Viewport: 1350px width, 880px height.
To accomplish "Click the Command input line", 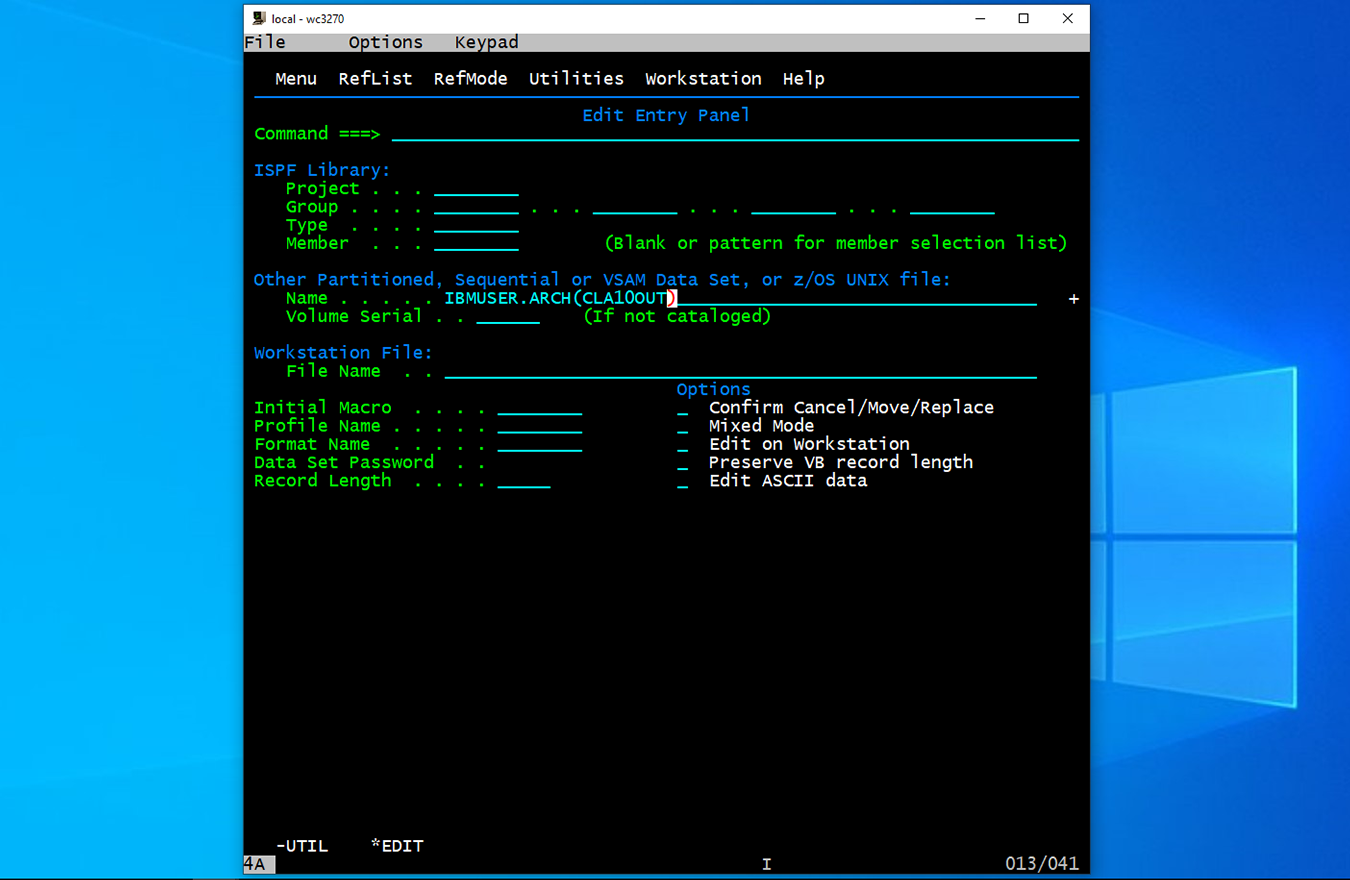I will 735,134.
